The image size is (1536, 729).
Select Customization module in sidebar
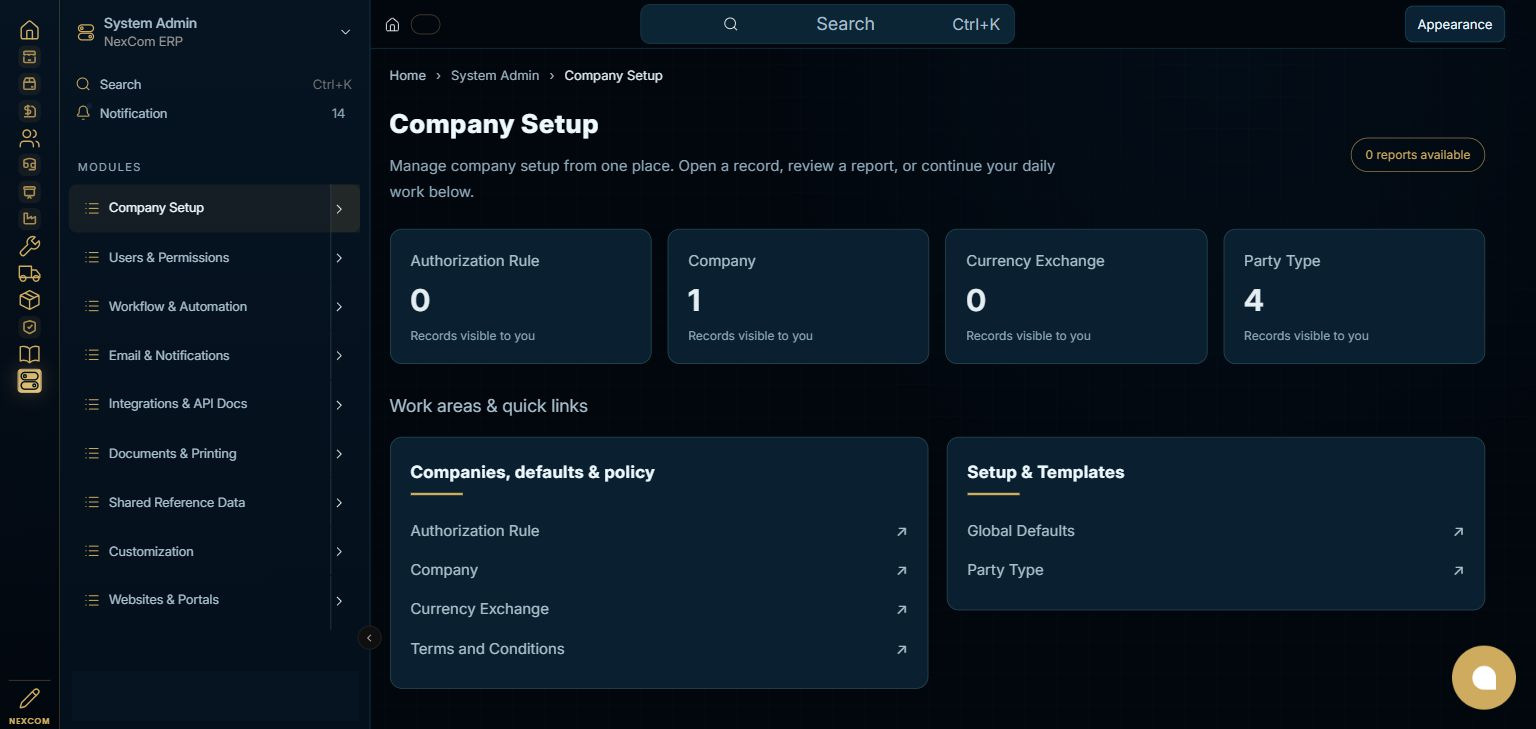(199, 551)
